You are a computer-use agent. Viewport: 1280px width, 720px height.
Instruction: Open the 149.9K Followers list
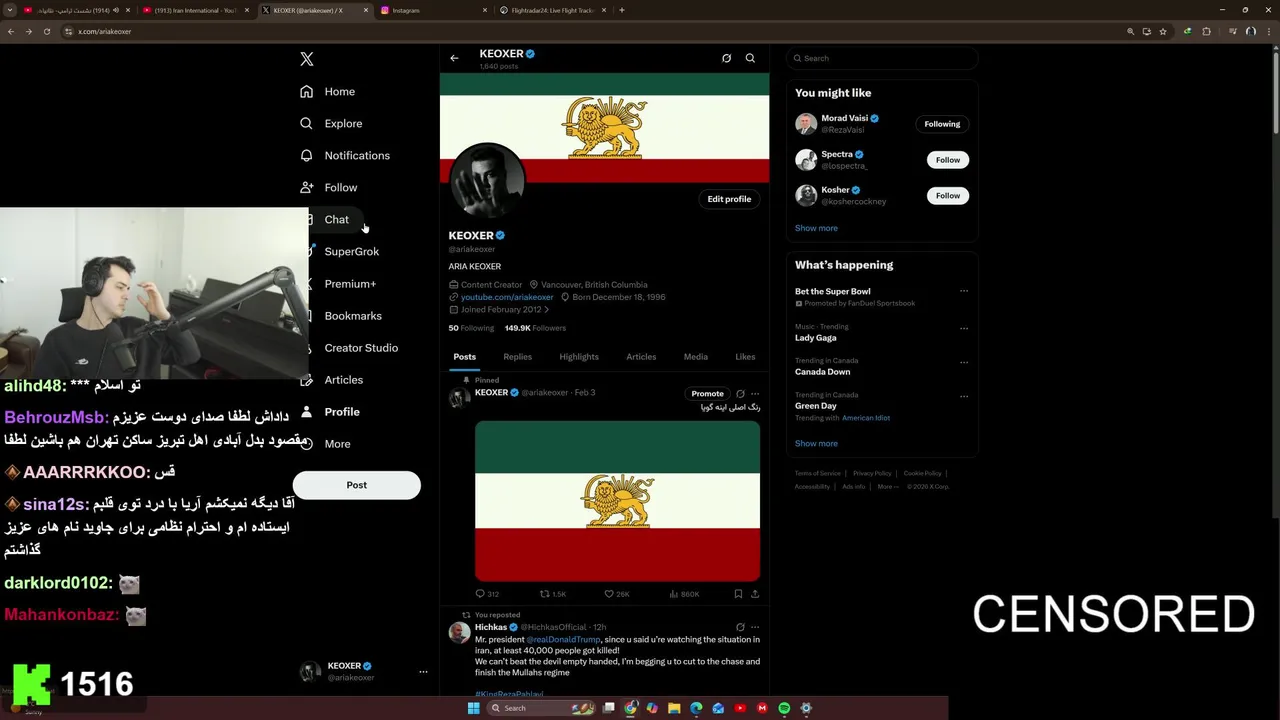coord(535,328)
